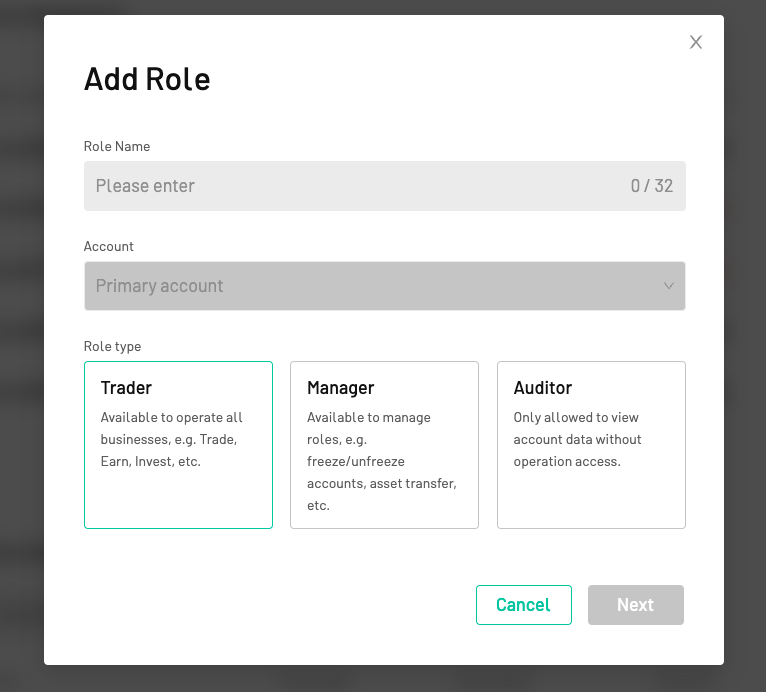Click 'Available to manage roles' description text

tap(382, 461)
